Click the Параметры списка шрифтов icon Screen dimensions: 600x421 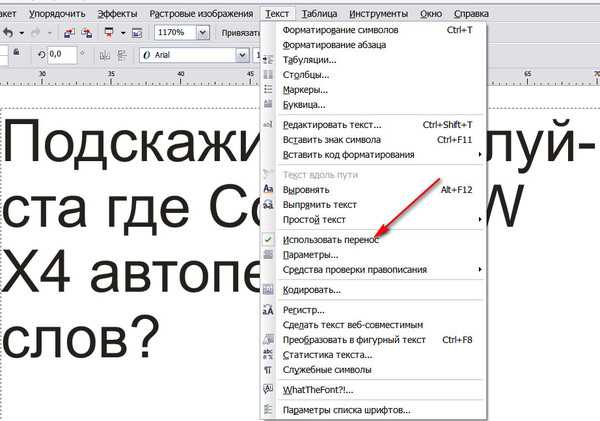click(268, 410)
